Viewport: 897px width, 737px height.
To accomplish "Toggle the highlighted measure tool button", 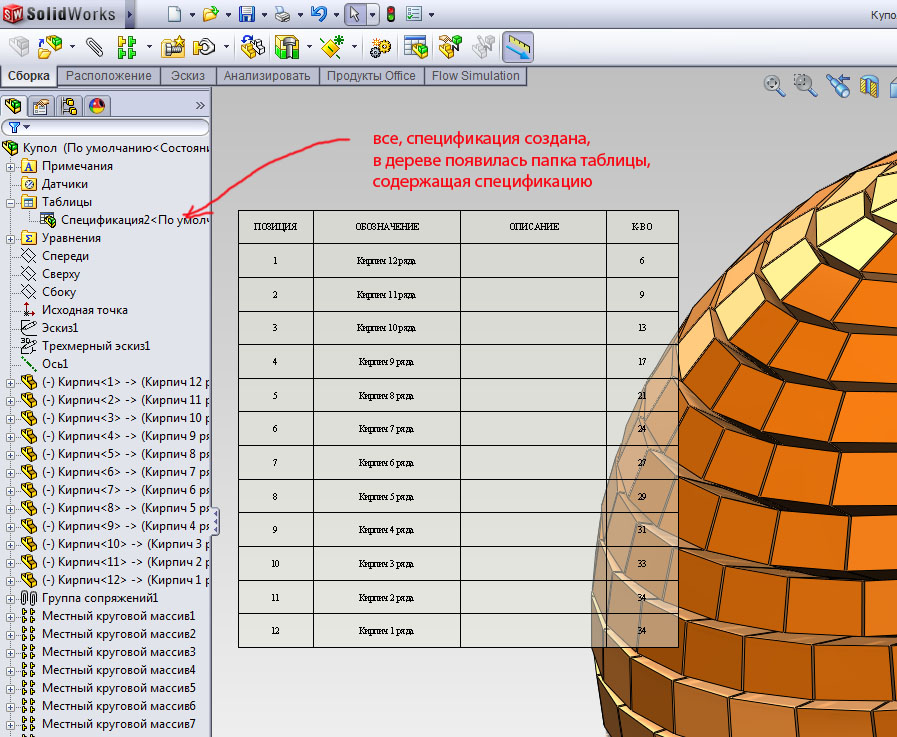I will coord(517,46).
